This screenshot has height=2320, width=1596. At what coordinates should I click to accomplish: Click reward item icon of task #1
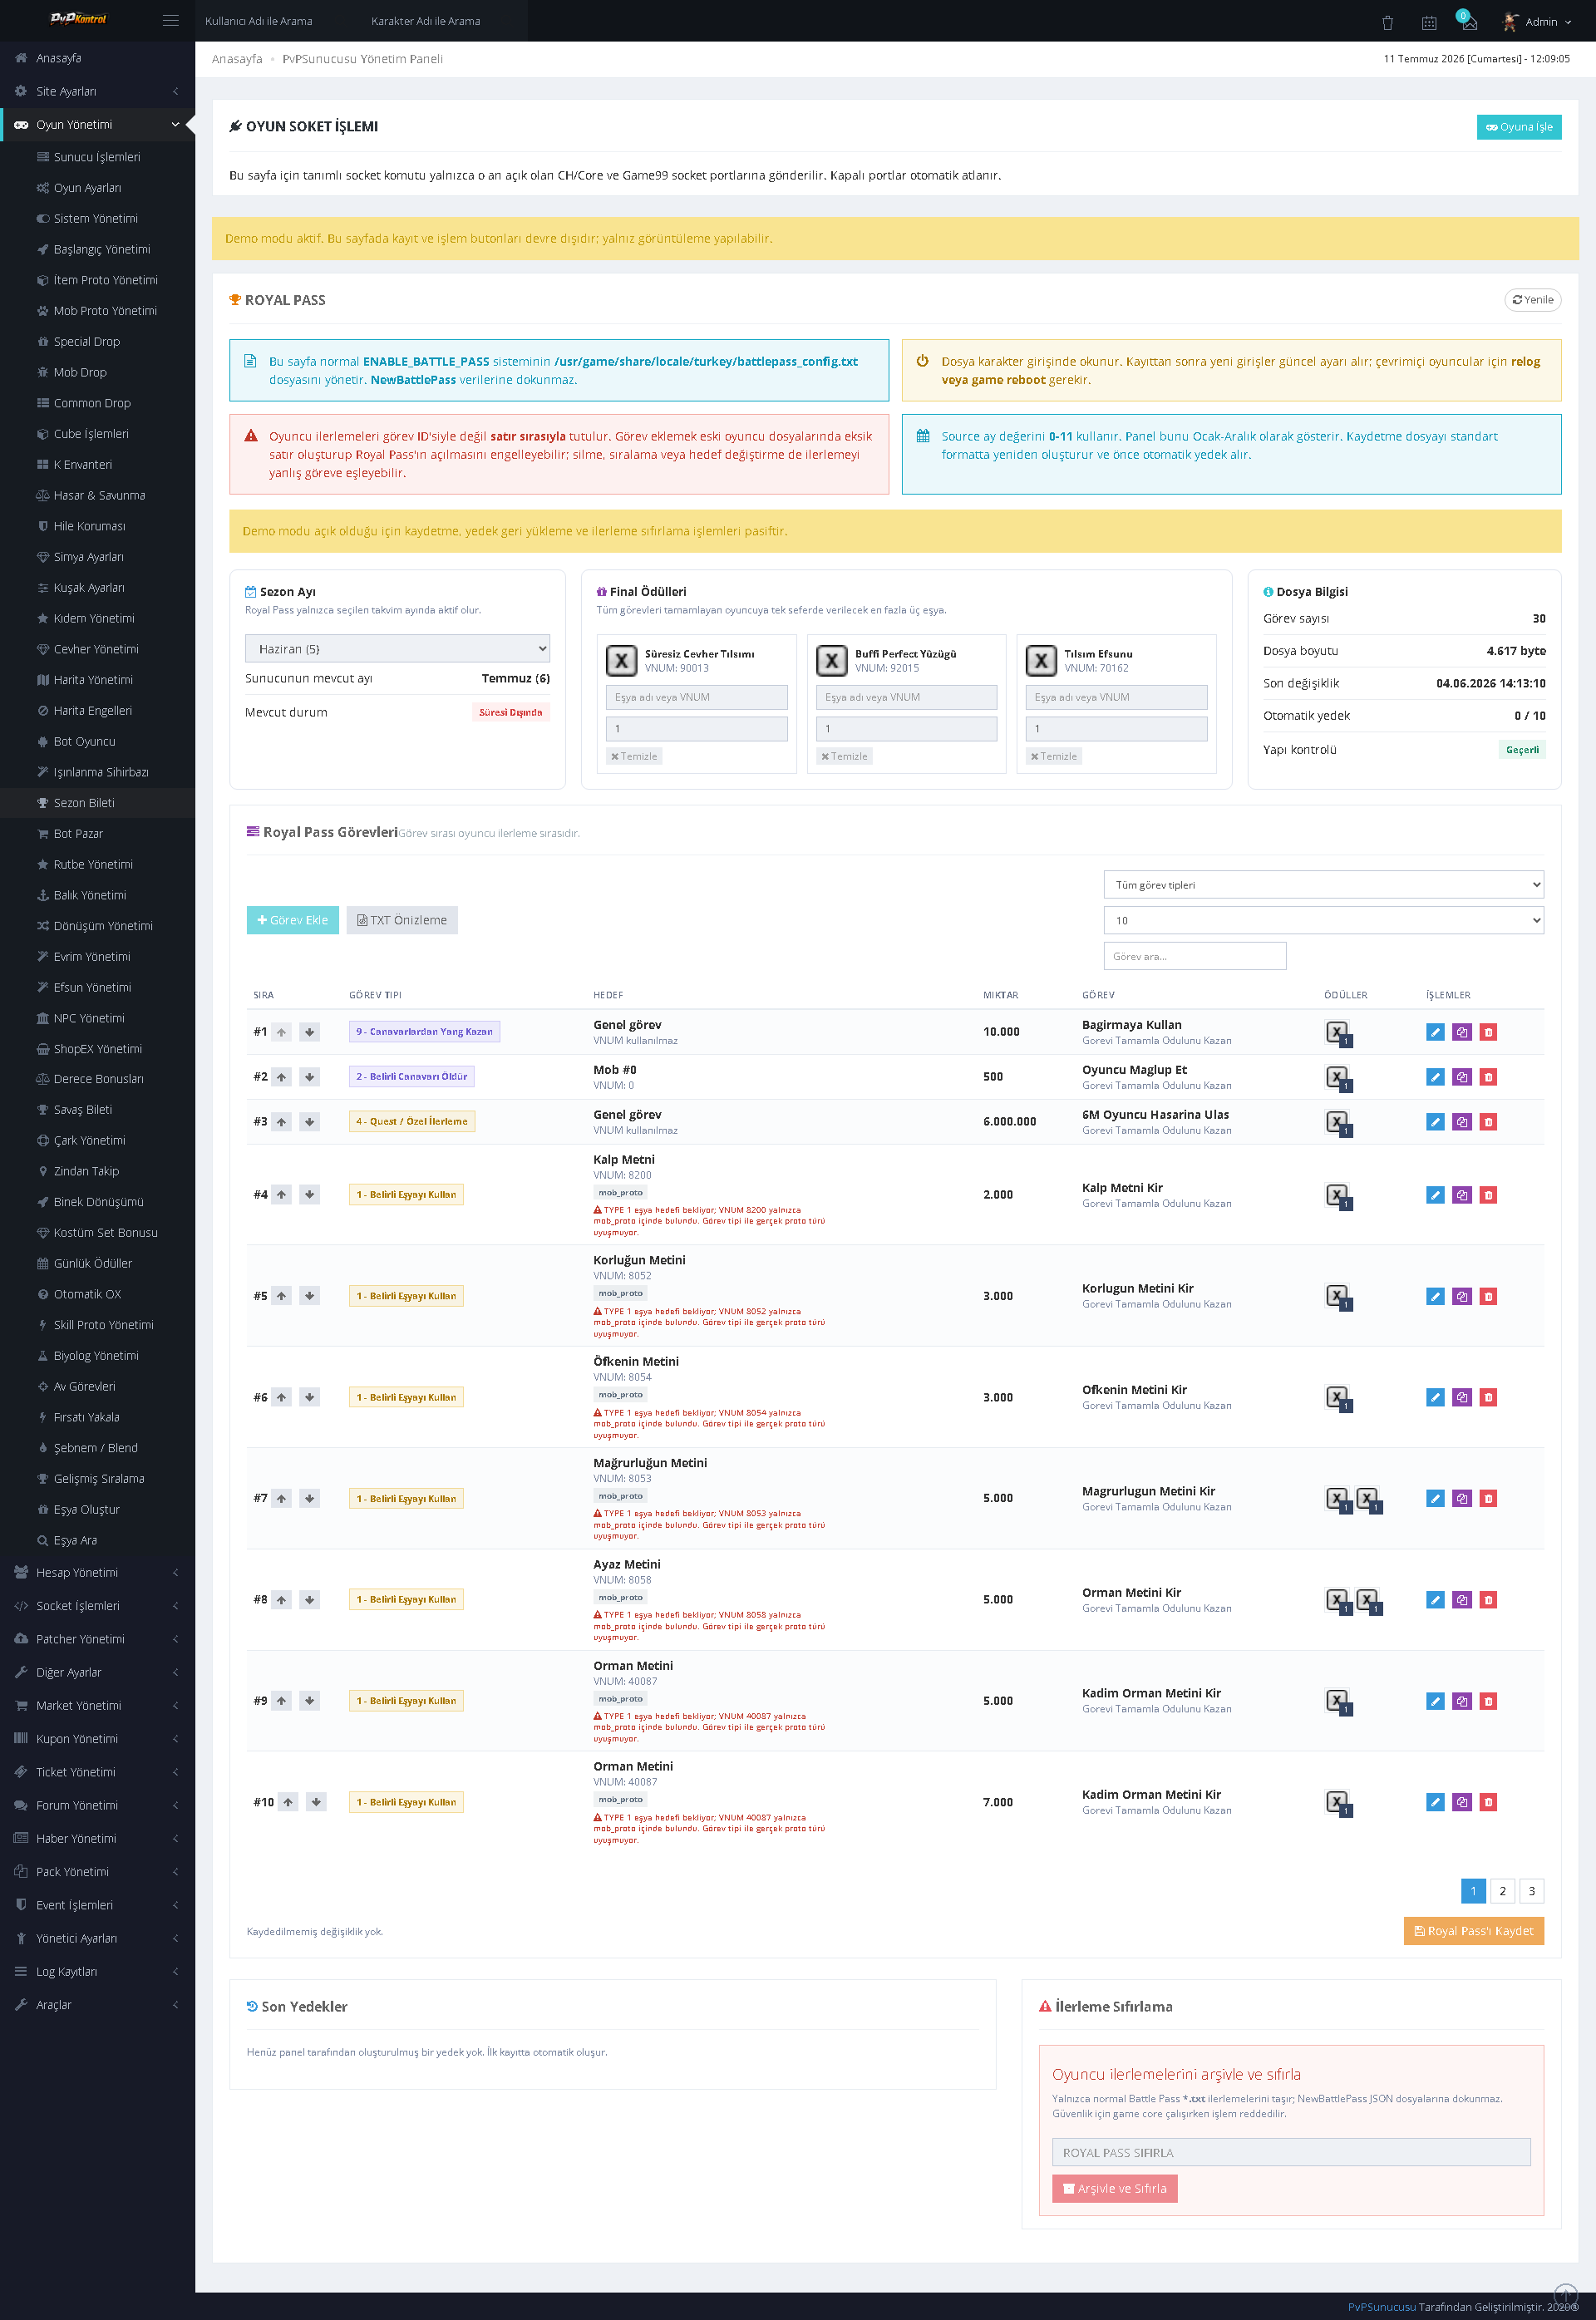coord(1338,1033)
